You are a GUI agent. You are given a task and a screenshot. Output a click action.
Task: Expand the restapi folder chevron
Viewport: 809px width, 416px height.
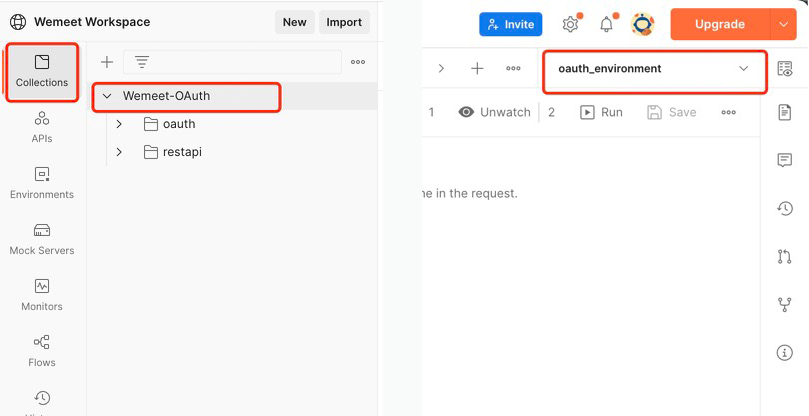point(119,152)
